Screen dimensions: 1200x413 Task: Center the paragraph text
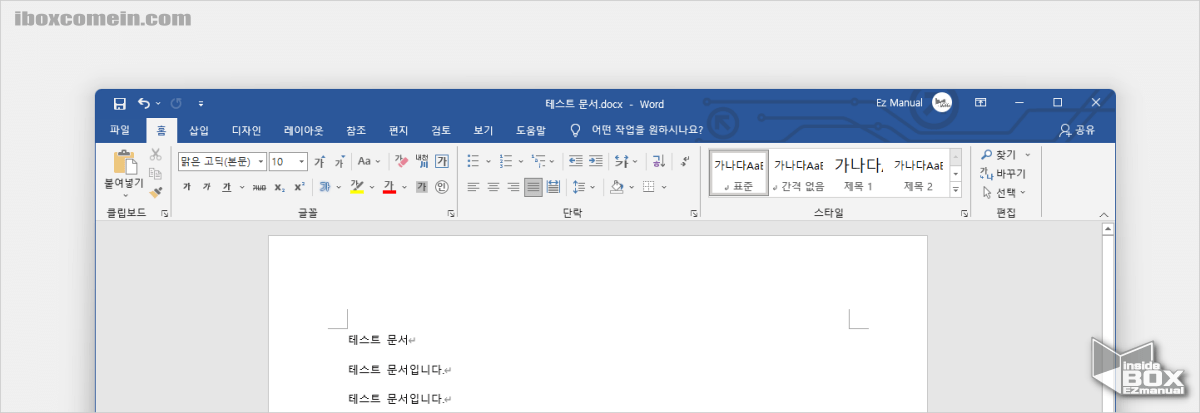click(493, 187)
